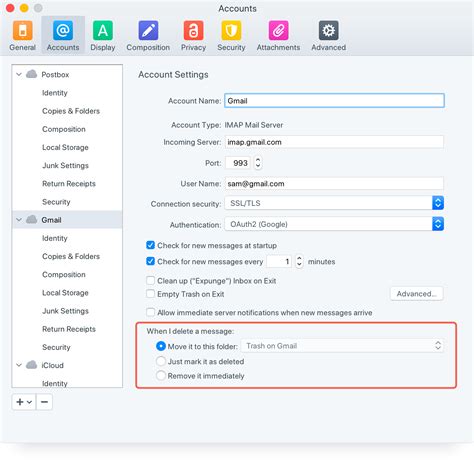Viewport: 474px width, 461px height.
Task: Select Remove it immediately option
Action: (161, 376)
